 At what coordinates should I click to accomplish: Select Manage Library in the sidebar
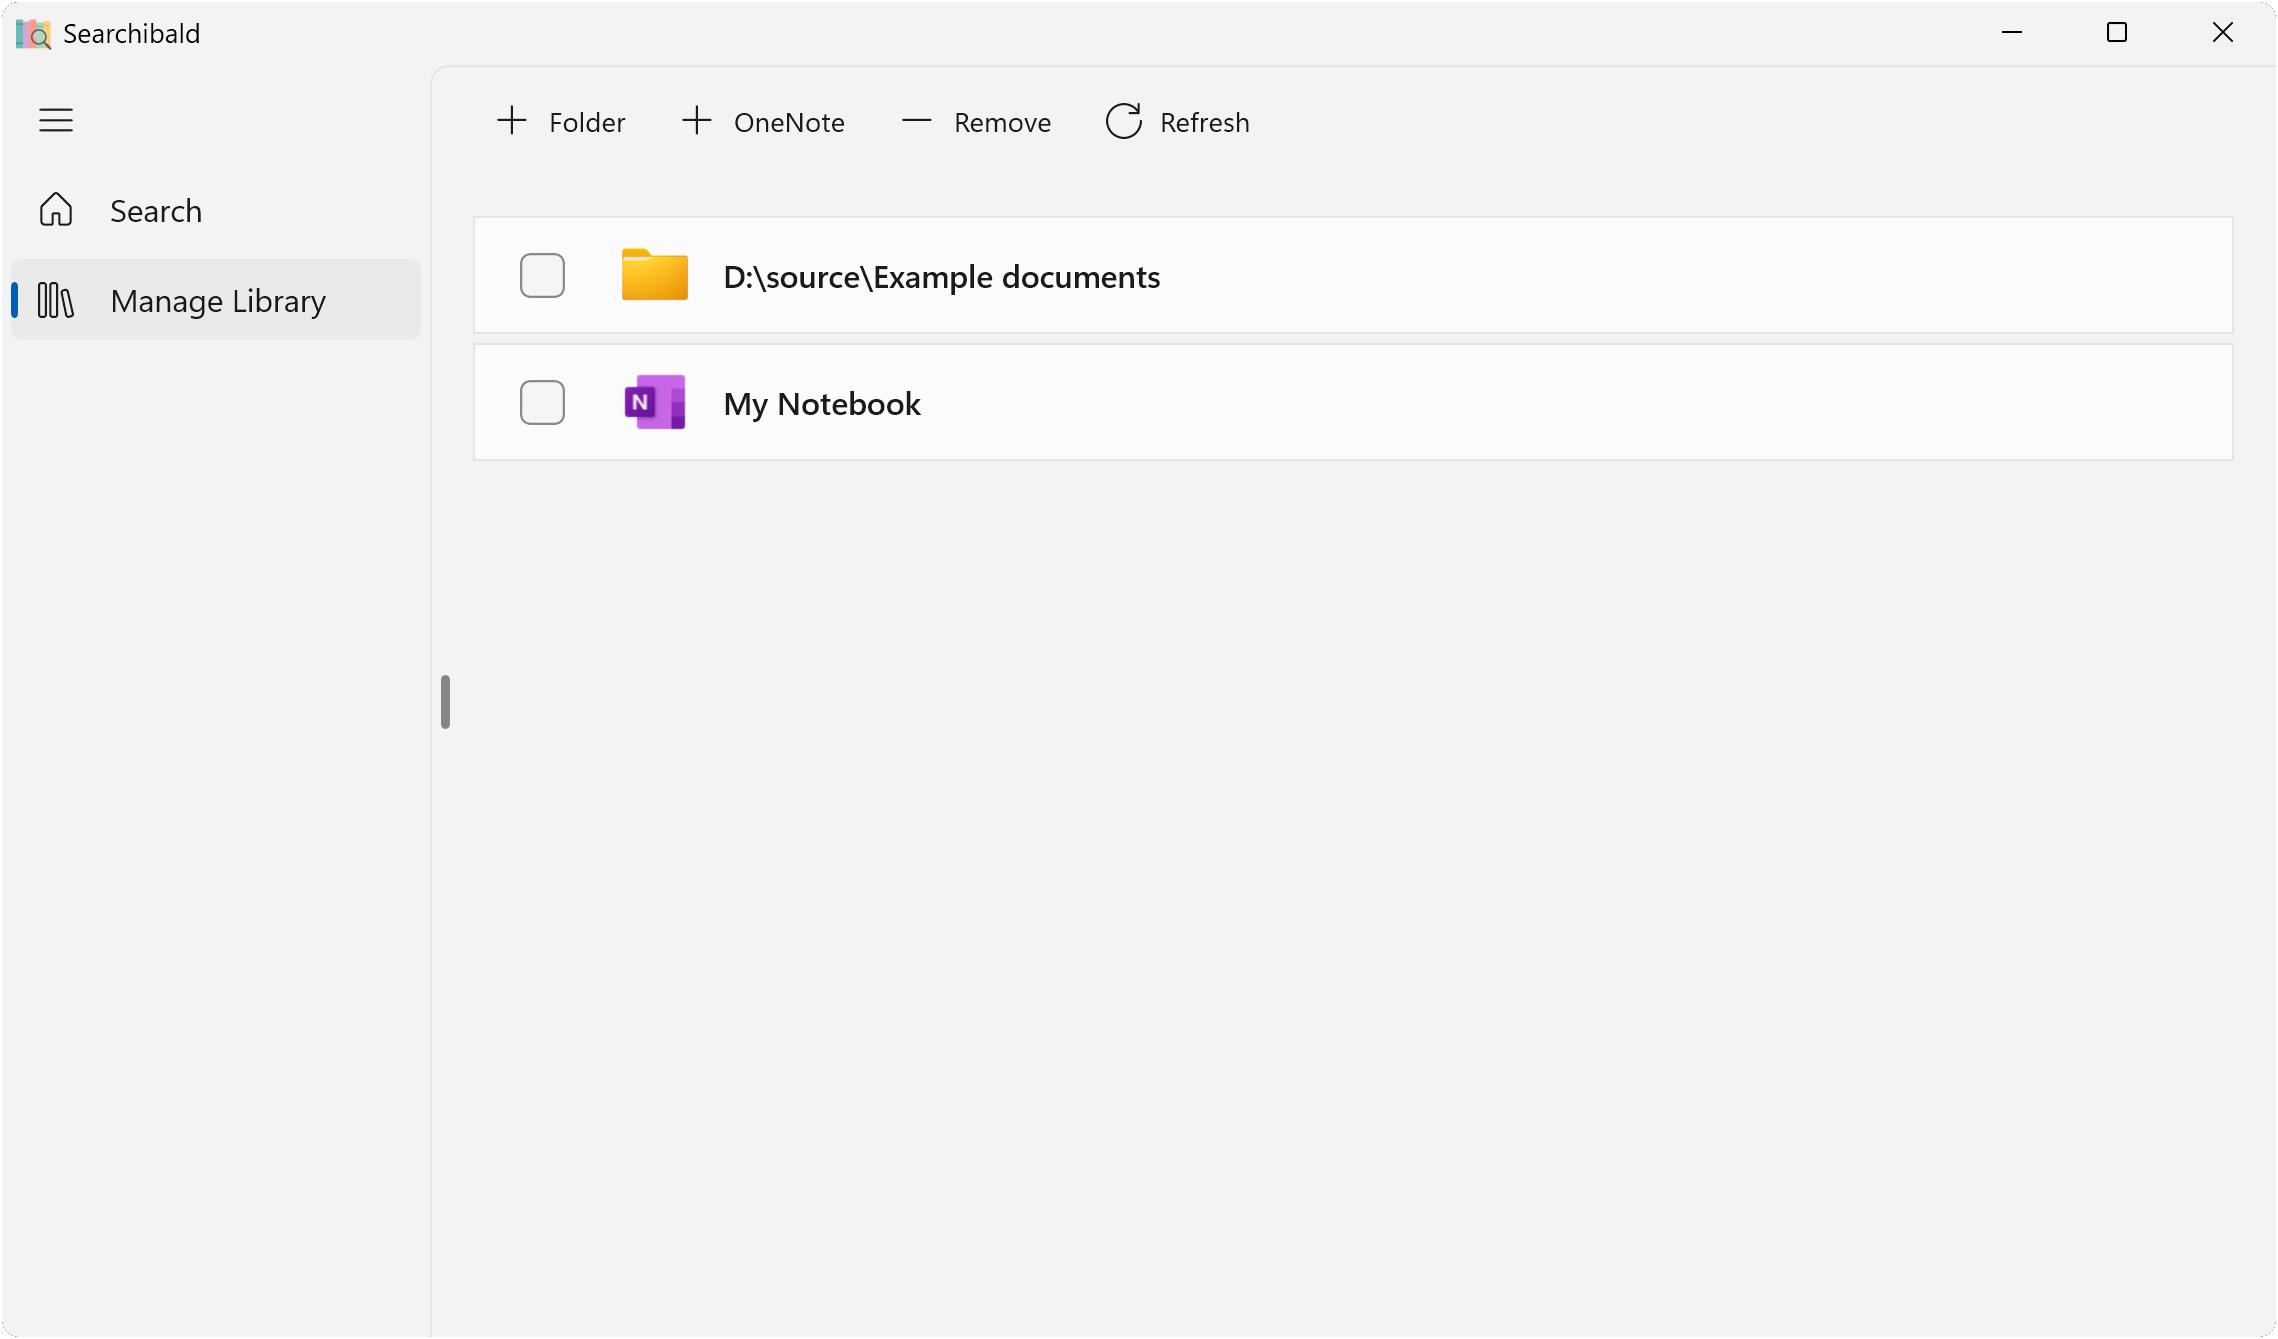click(x=218, y=300)
